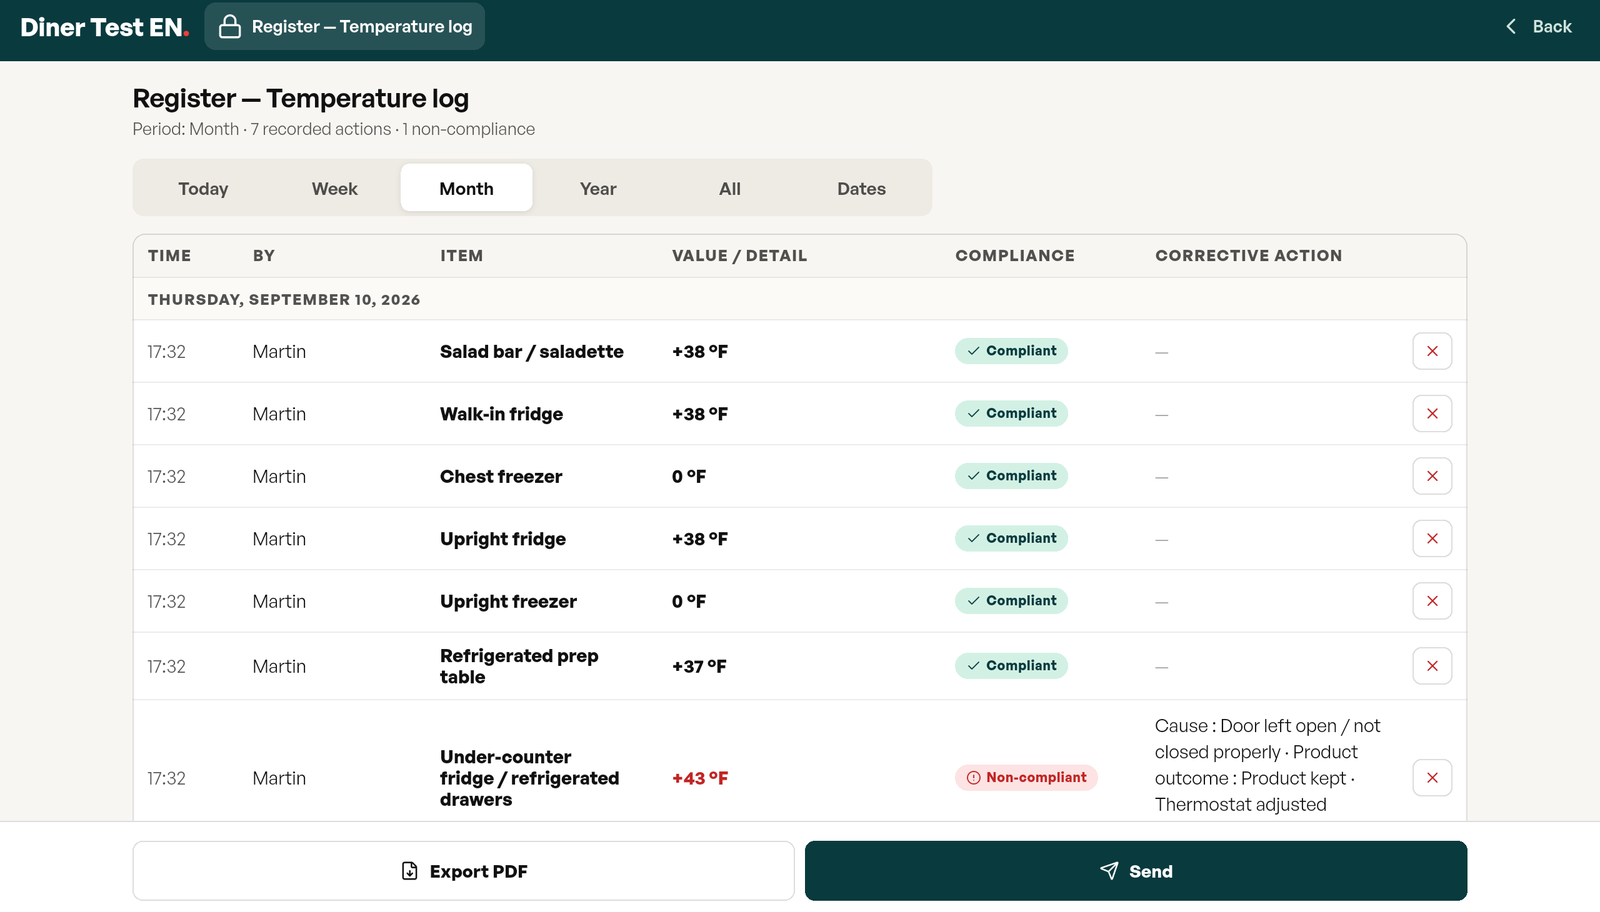Remove the Upright fridge record

(x=1432, y=539)
